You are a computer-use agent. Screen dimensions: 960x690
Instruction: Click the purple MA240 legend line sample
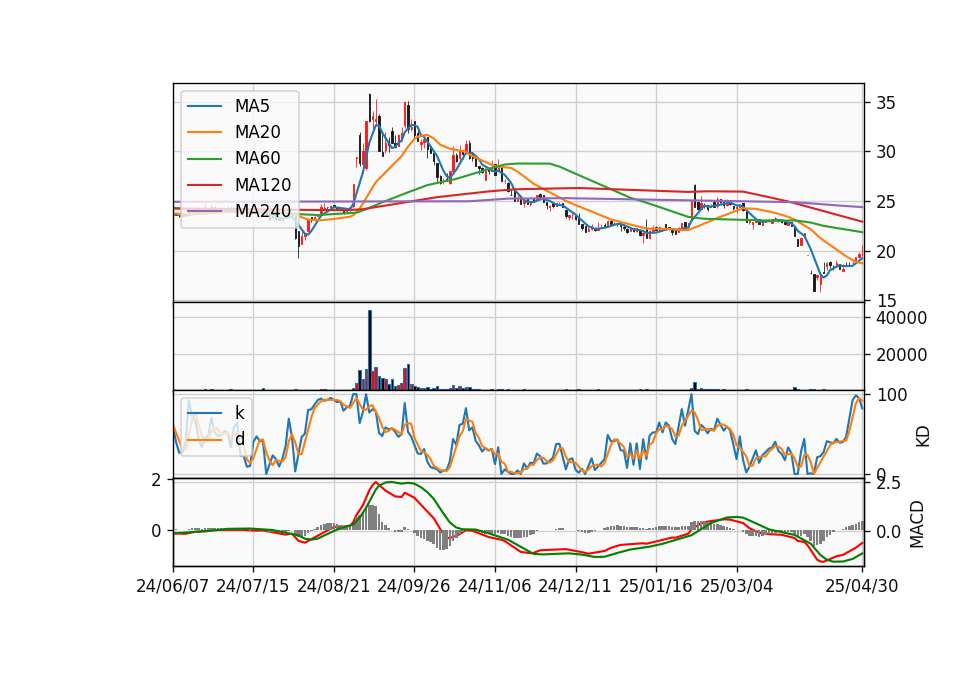(x=204, y=211)
